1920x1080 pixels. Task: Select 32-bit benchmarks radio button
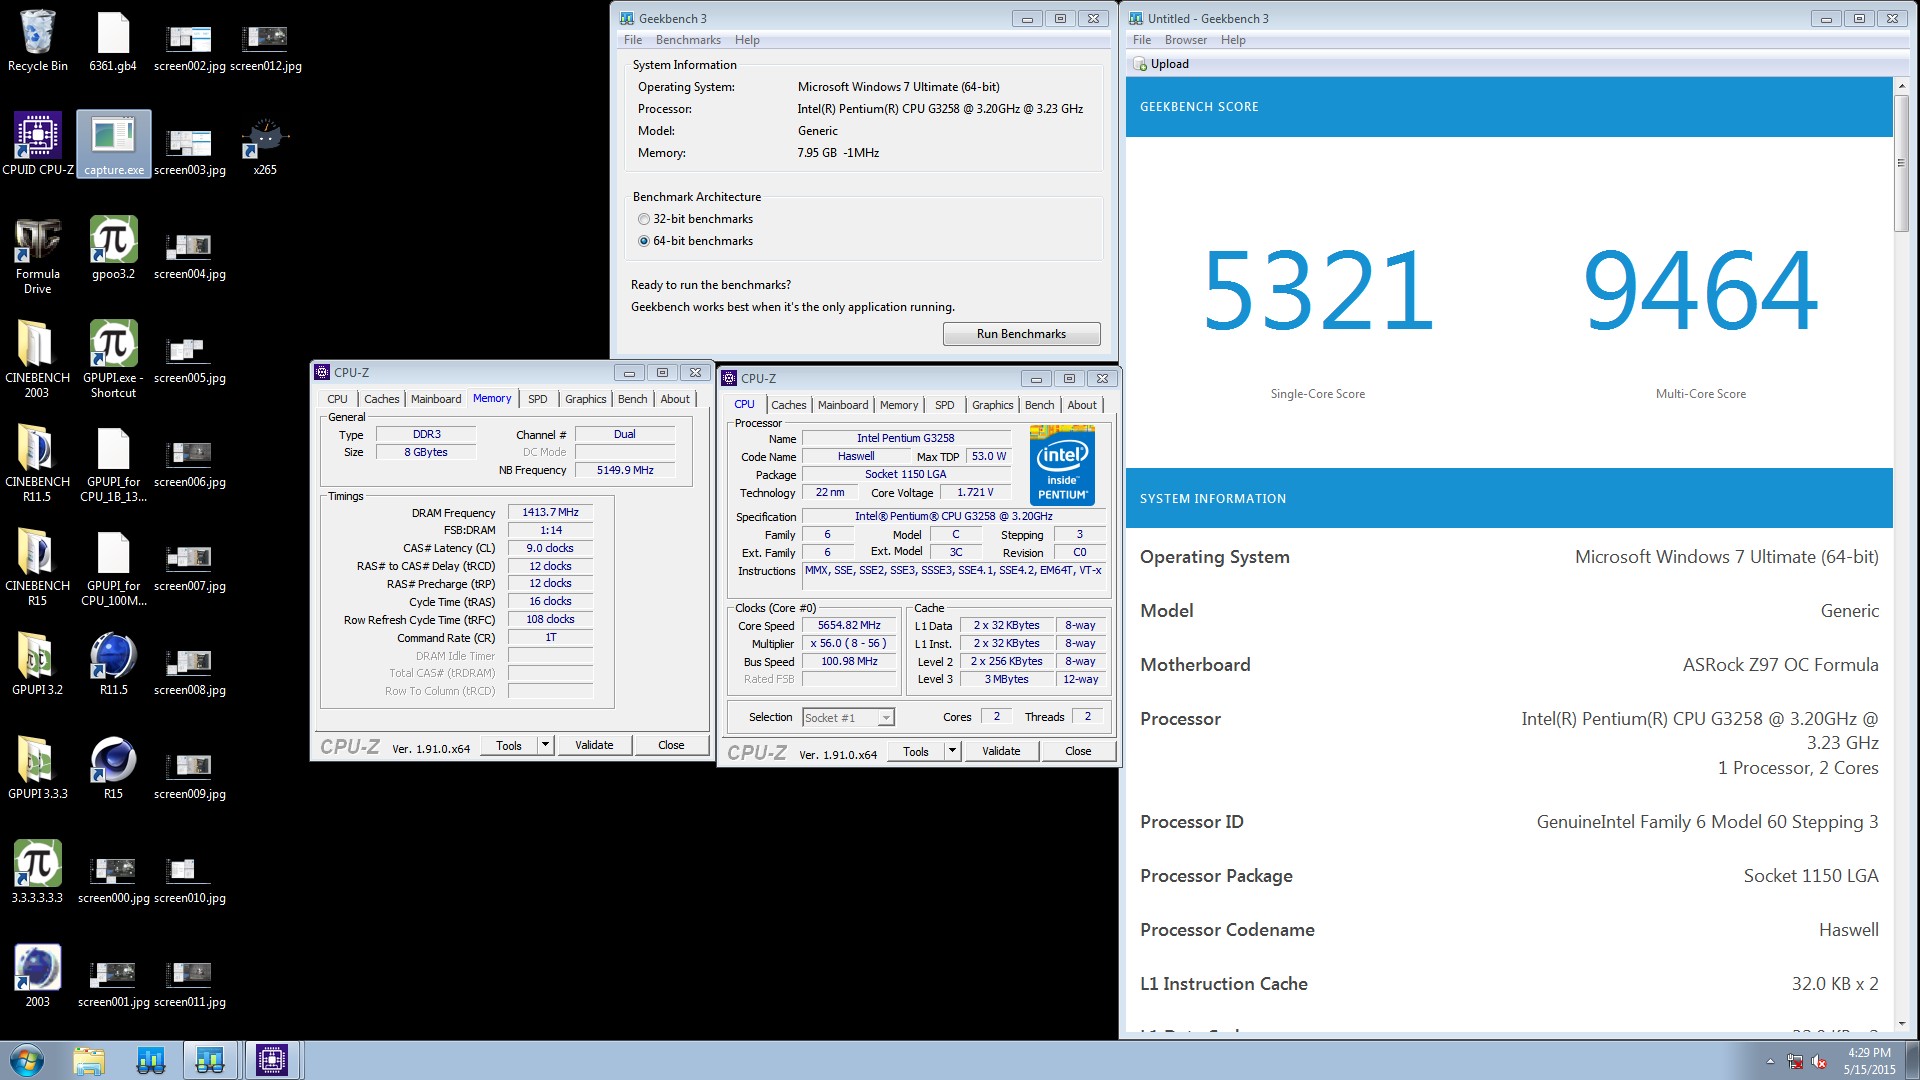click(644, 219)
